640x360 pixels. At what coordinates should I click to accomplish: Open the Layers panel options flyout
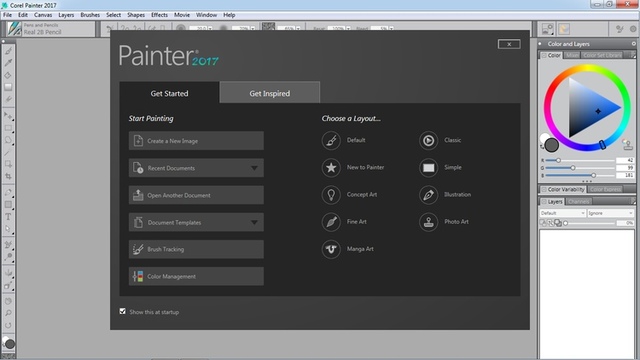pos(633,201)
